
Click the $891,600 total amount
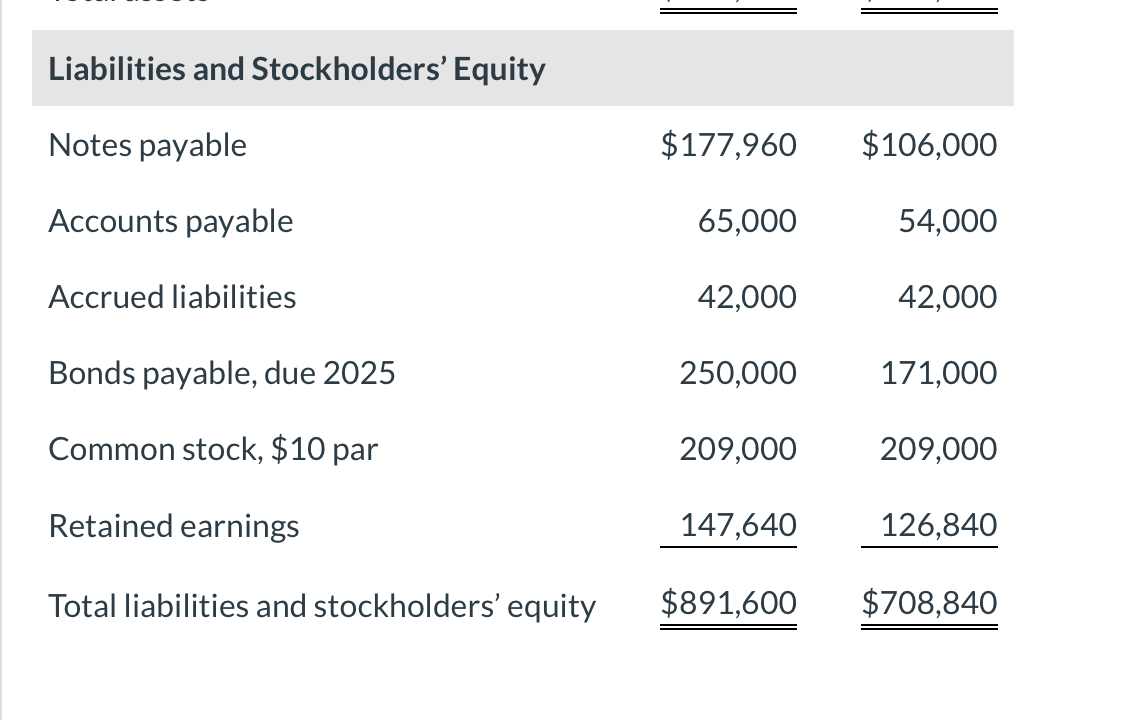coord(729,603)
